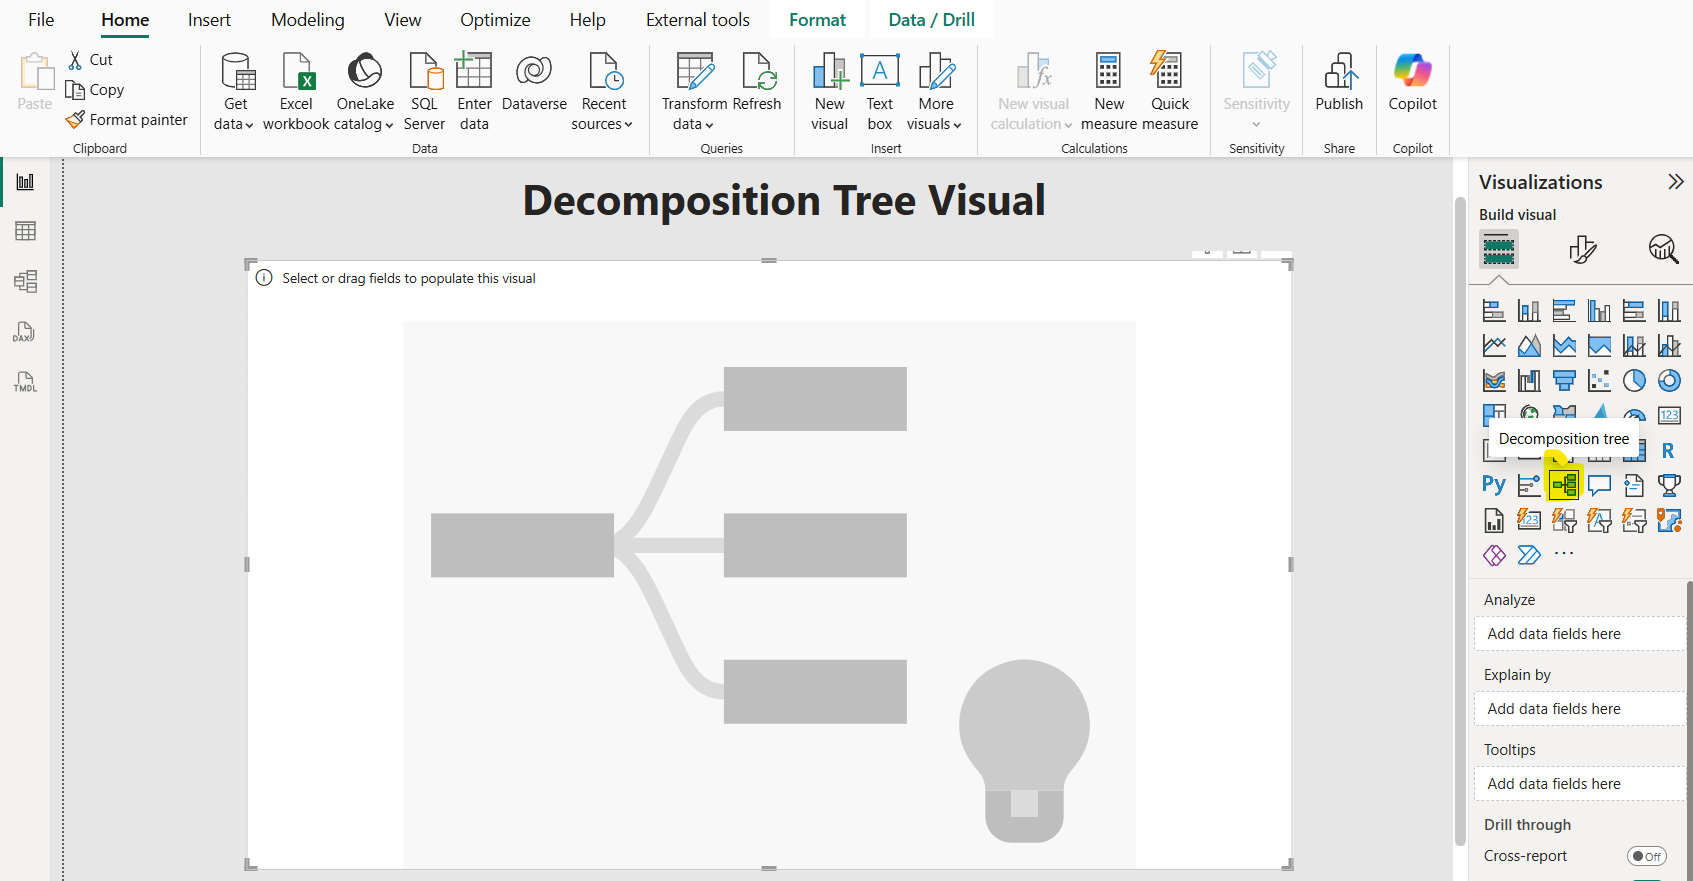Switch to Model view in sidebar

(25, 282)
